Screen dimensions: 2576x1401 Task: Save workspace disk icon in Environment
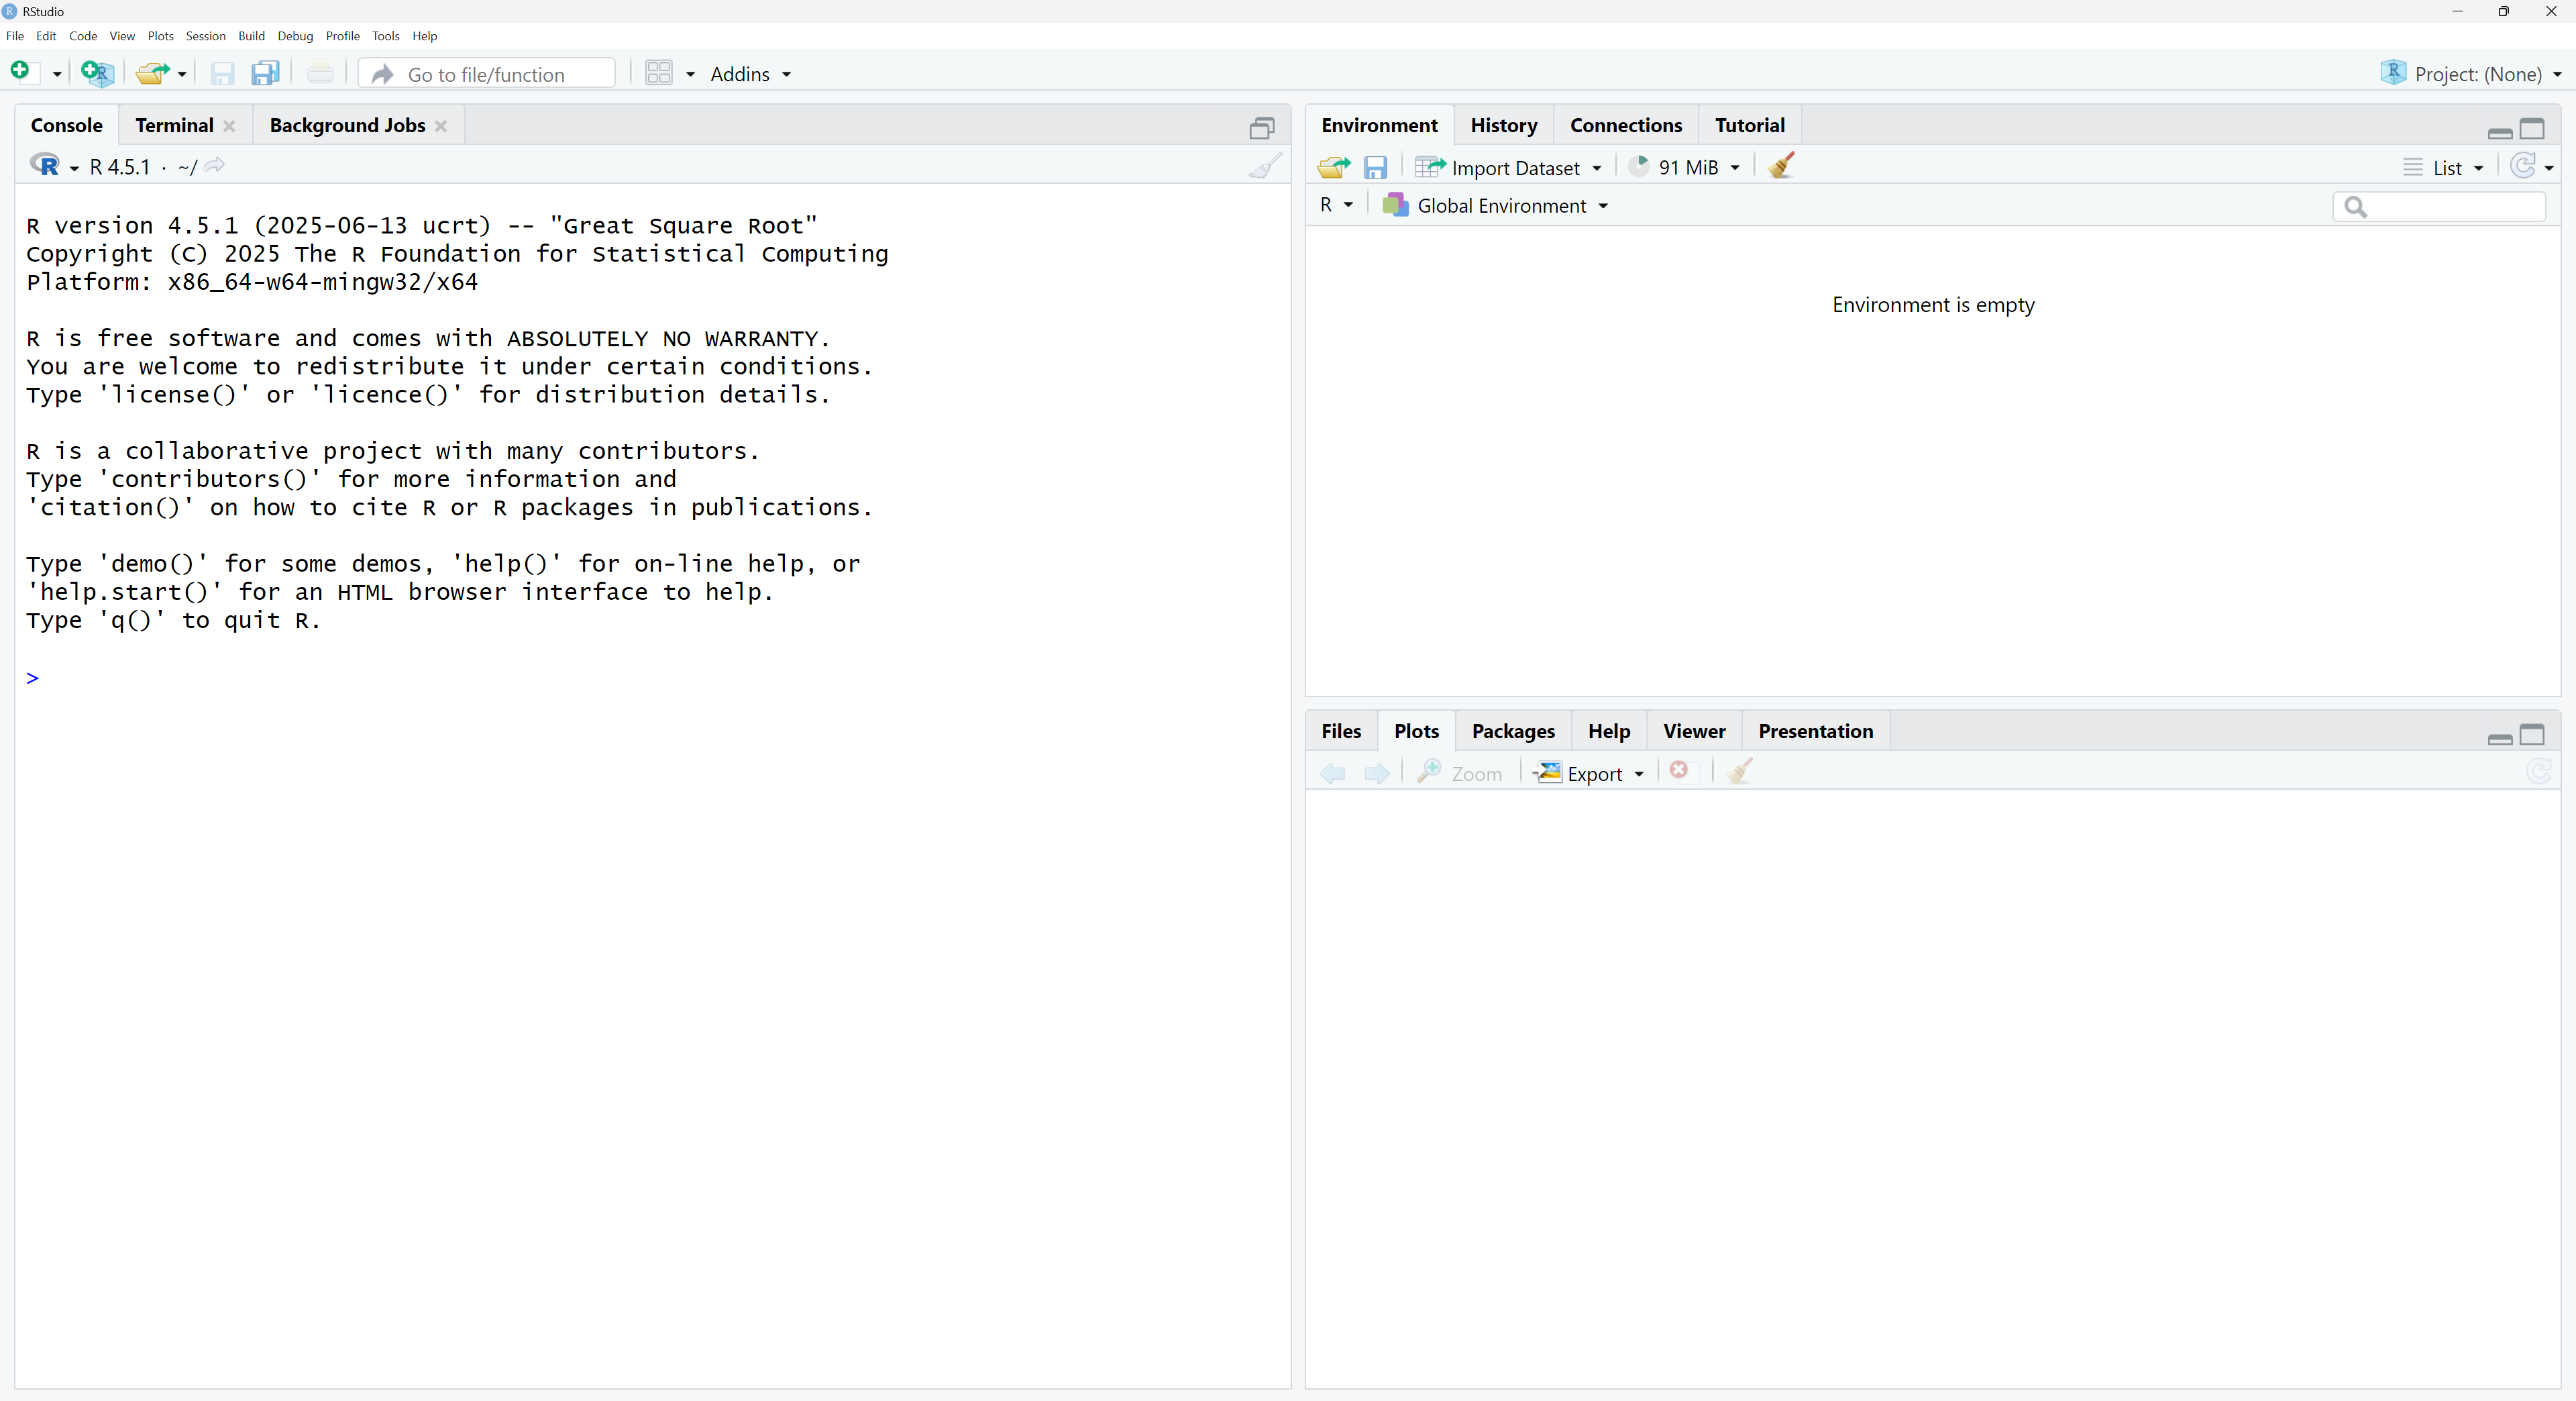pyautogui.click(x=1376, y=167)
